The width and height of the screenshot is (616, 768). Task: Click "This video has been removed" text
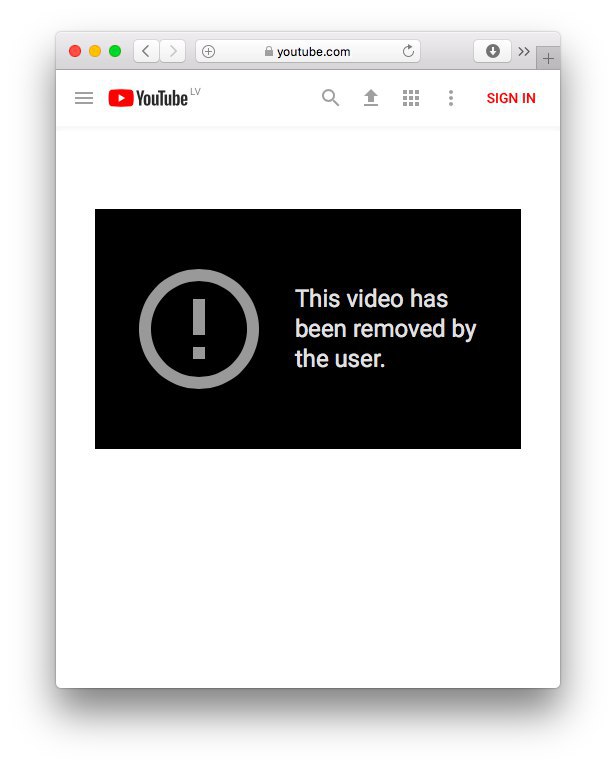(x=385, y=329)
